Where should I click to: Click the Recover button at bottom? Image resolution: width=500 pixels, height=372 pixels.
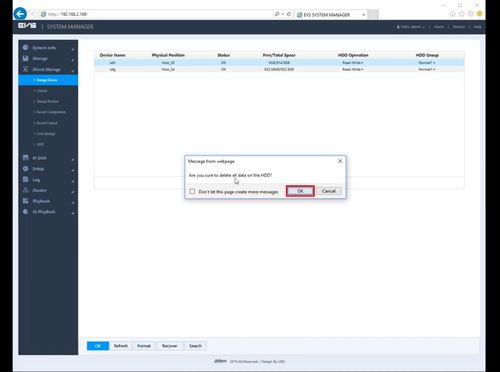click(x=170, y=346)
